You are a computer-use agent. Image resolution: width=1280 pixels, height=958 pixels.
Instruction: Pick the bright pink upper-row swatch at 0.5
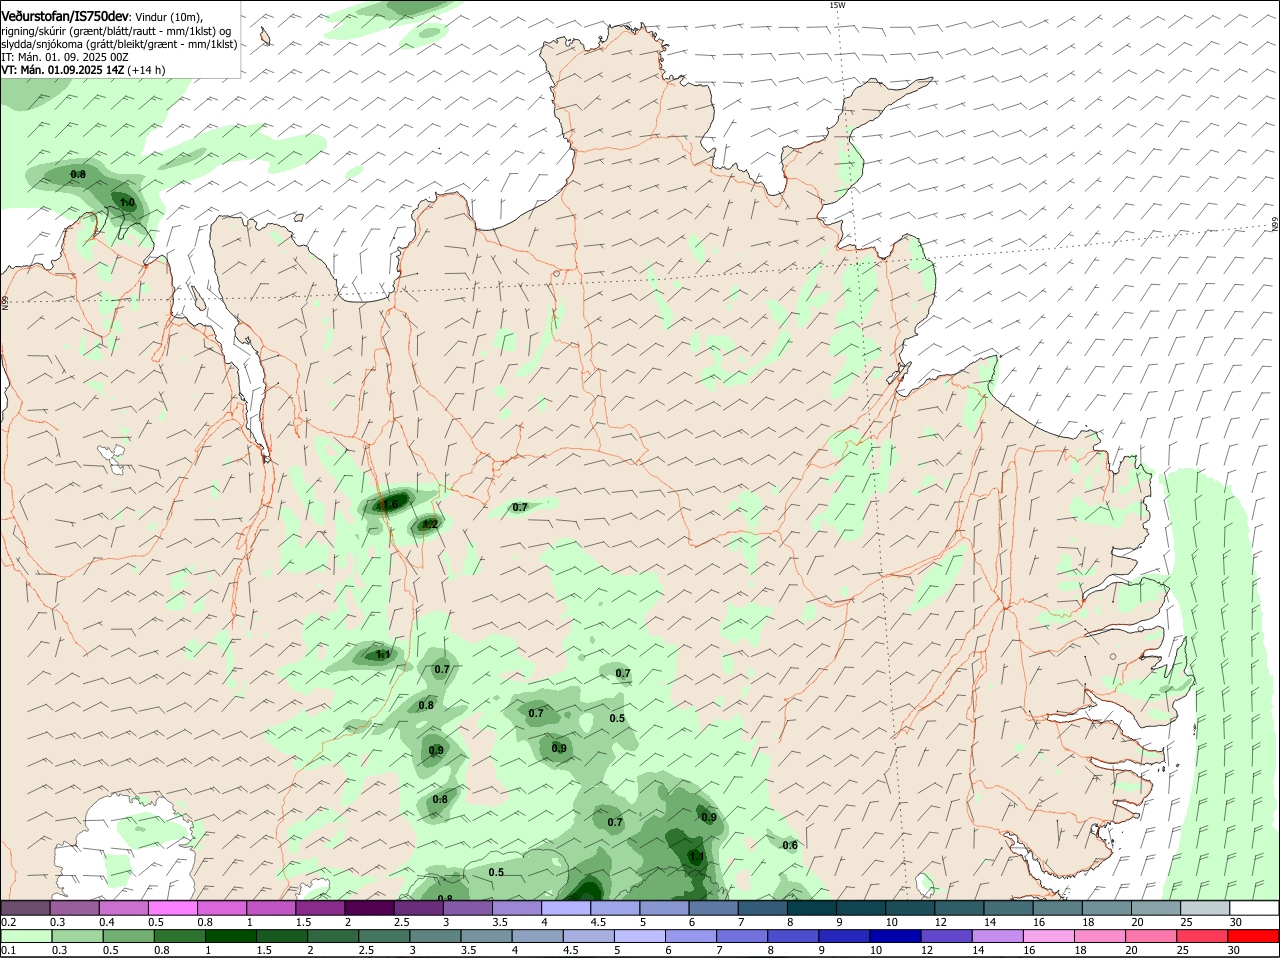172,907
